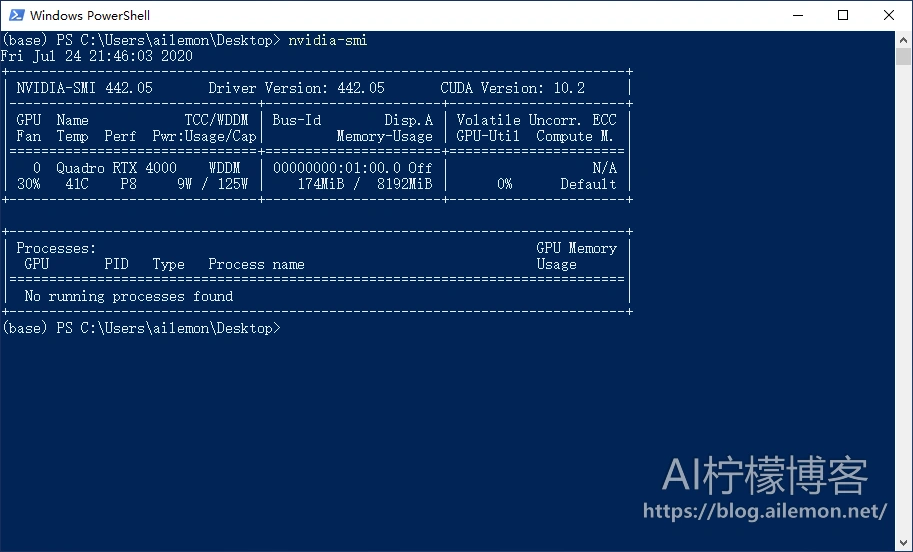
Task: Click the '0%' GPU utilization value
Action: pyautogui.click(x=505, y=184)
